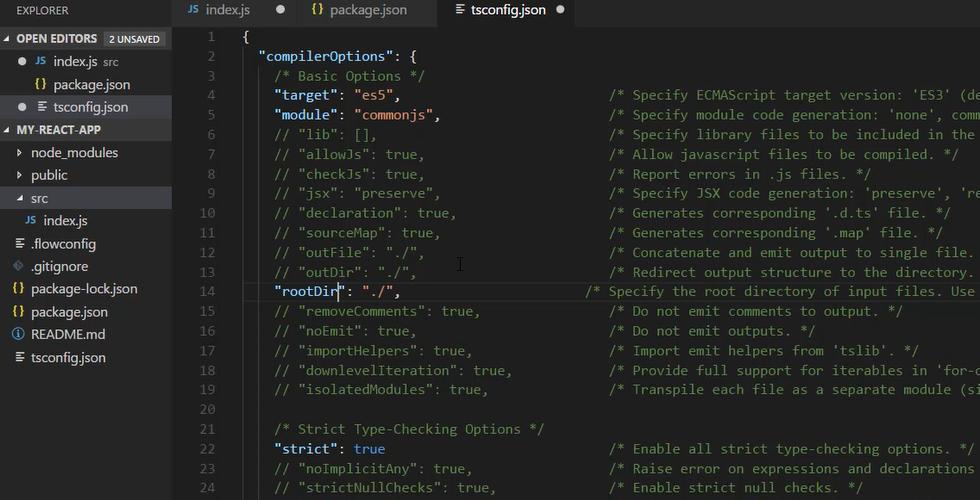Click Basic Options comment line
Image resolution: width=980 pixels, height=500 pixels.
click(350, 76)
